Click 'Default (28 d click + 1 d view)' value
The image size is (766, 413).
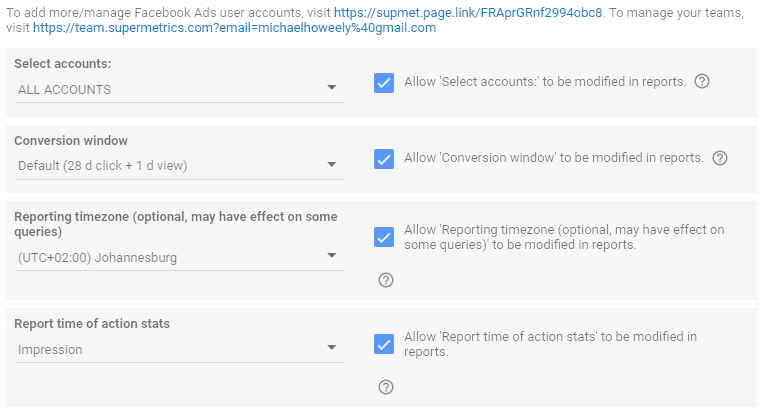[x=103, y=165]
